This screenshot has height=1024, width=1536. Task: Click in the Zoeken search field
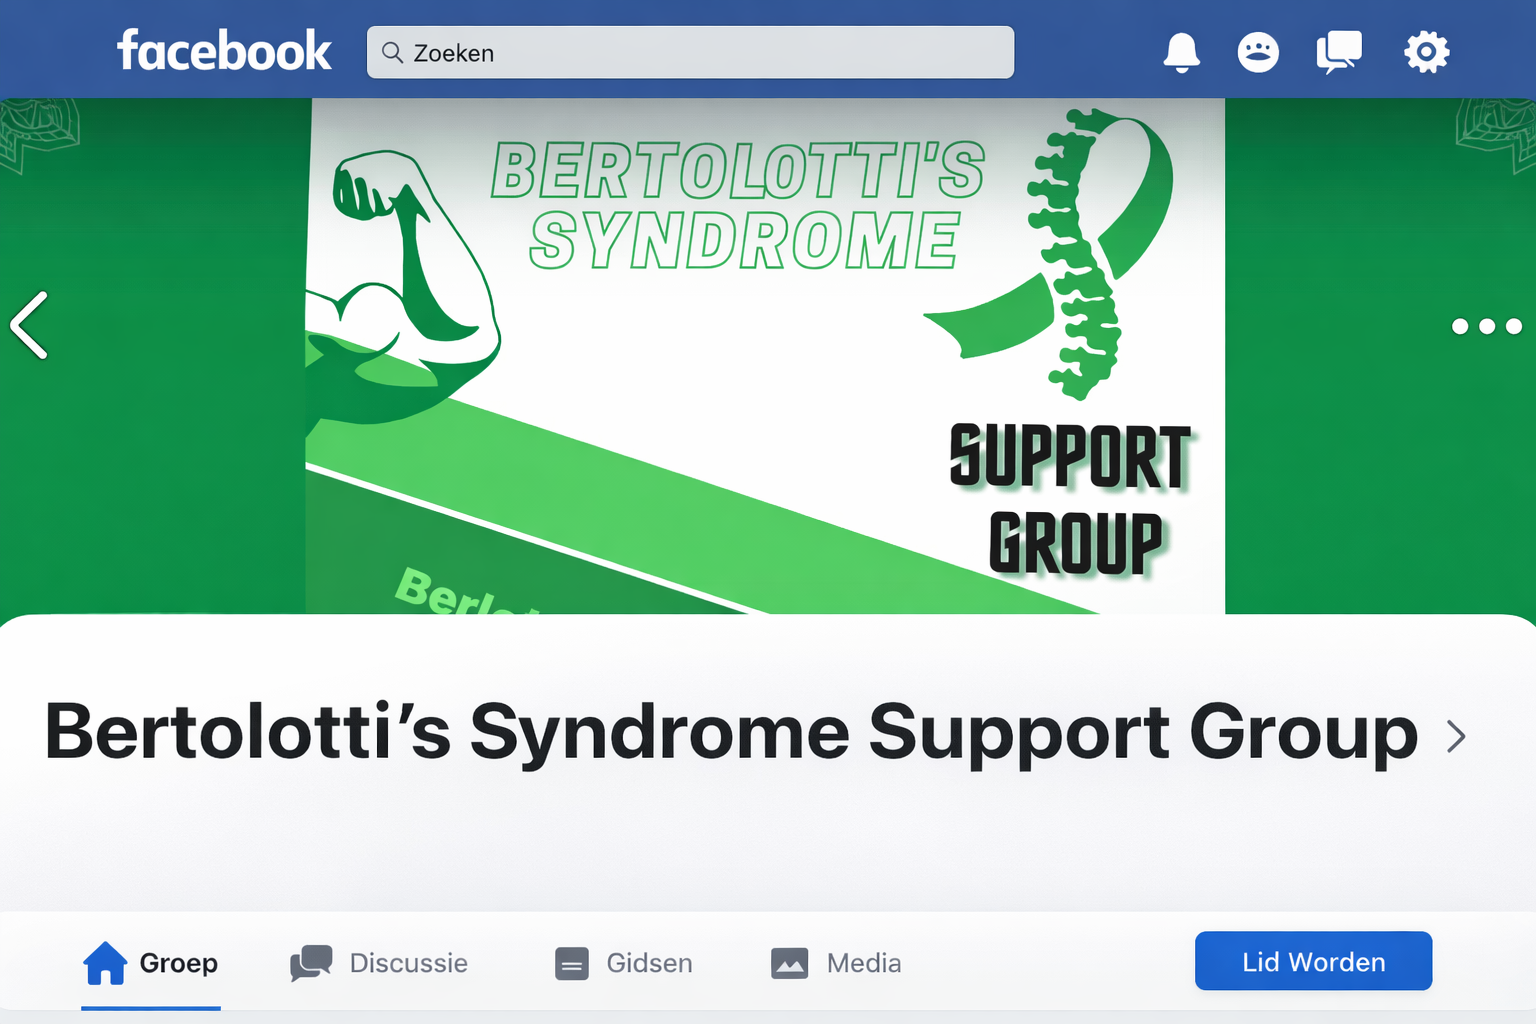(690, 52)
